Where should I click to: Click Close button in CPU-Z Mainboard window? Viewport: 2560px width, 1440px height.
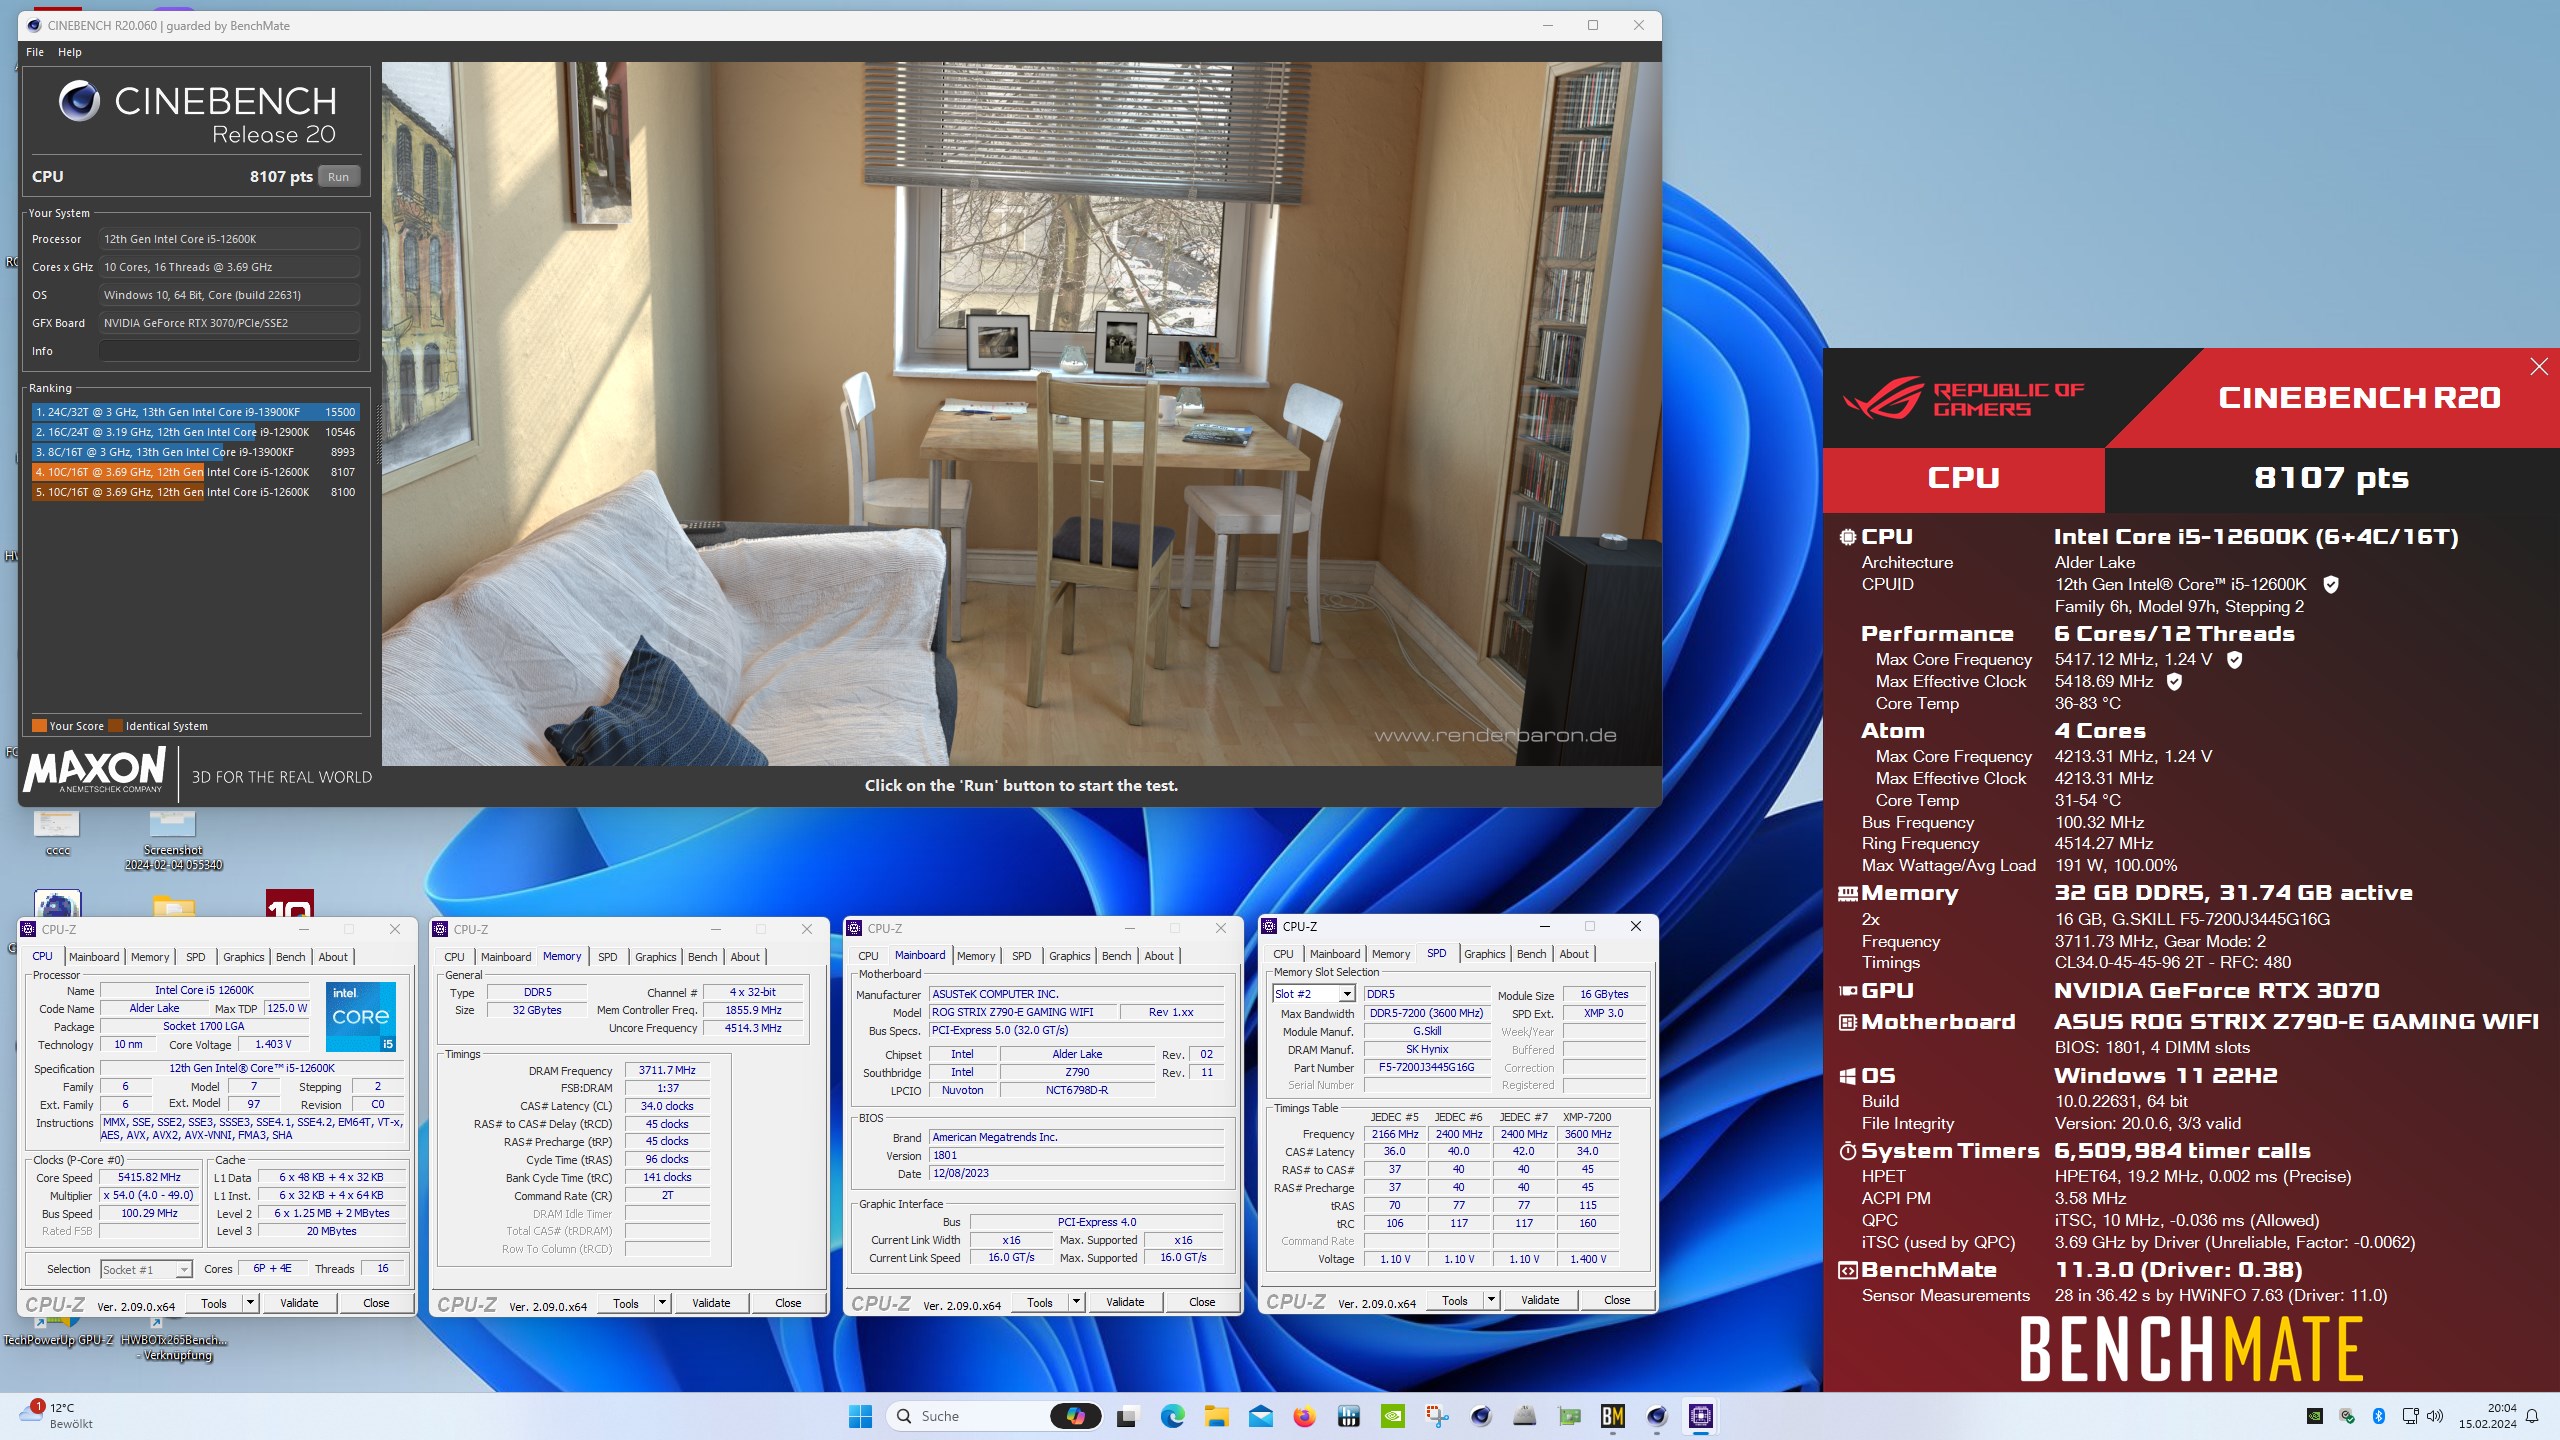click(1202, 1302)
